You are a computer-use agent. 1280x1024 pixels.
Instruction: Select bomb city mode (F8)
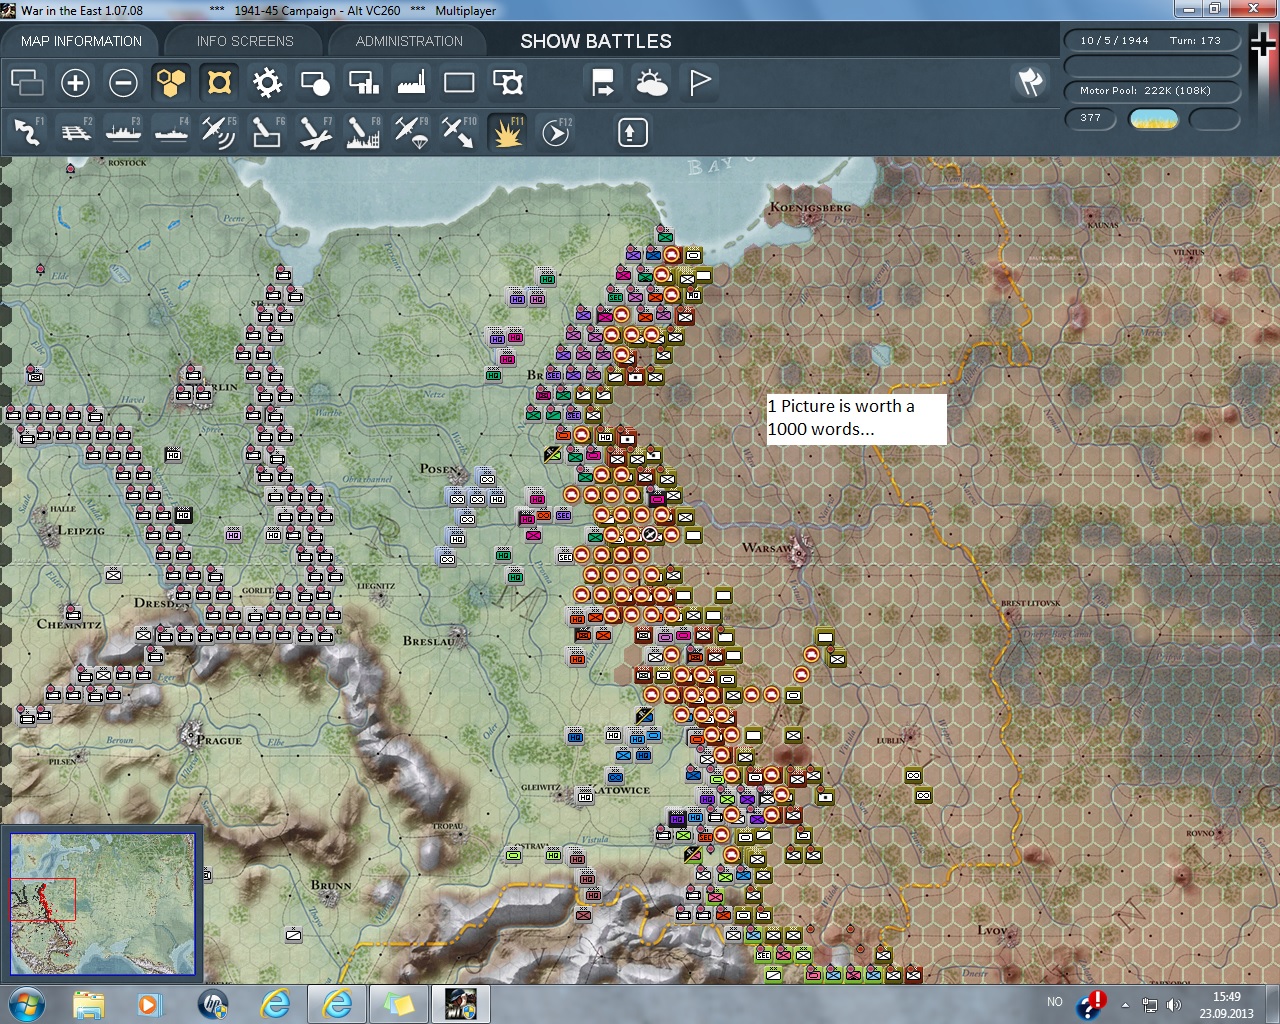pos(363,132)
